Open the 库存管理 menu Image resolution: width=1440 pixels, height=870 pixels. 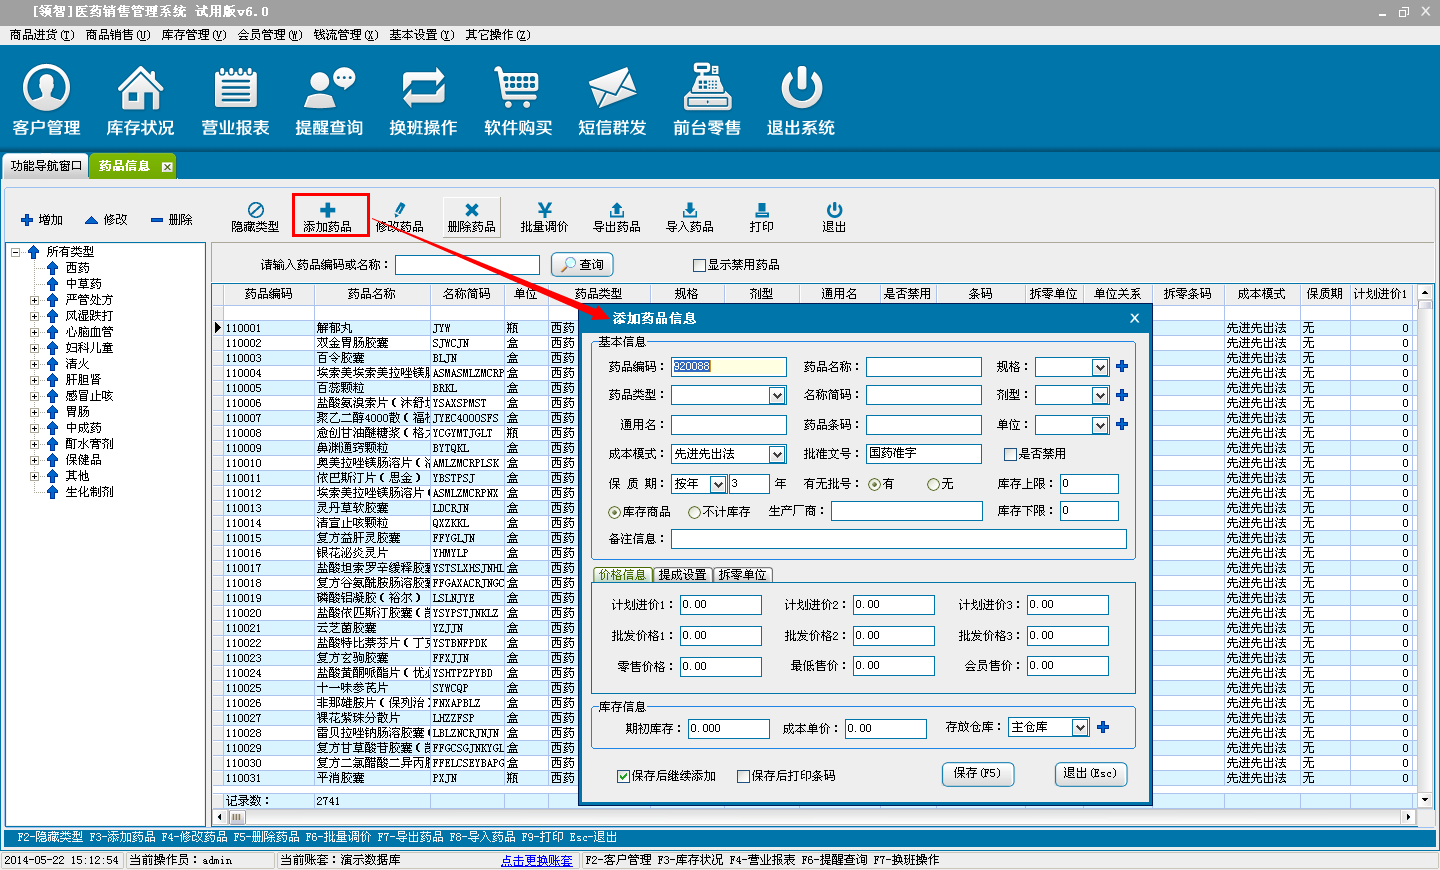(193, 35)
